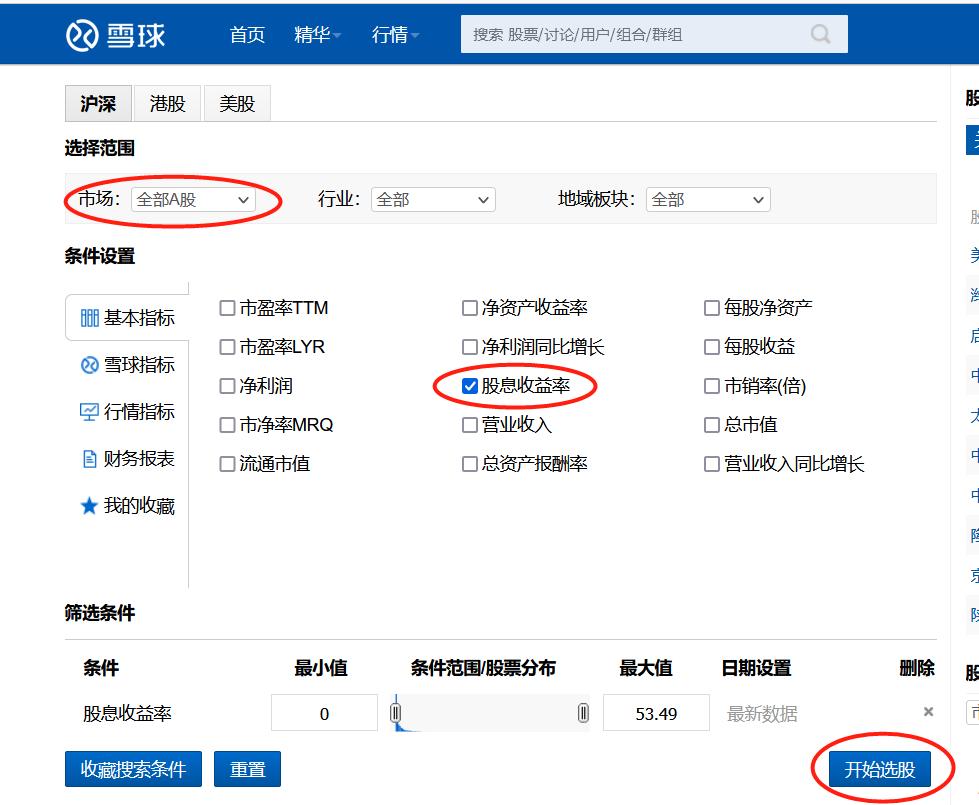The image size is (979, 805).
Task: Click the 开始选股 button
Action: tap(879, 768)
